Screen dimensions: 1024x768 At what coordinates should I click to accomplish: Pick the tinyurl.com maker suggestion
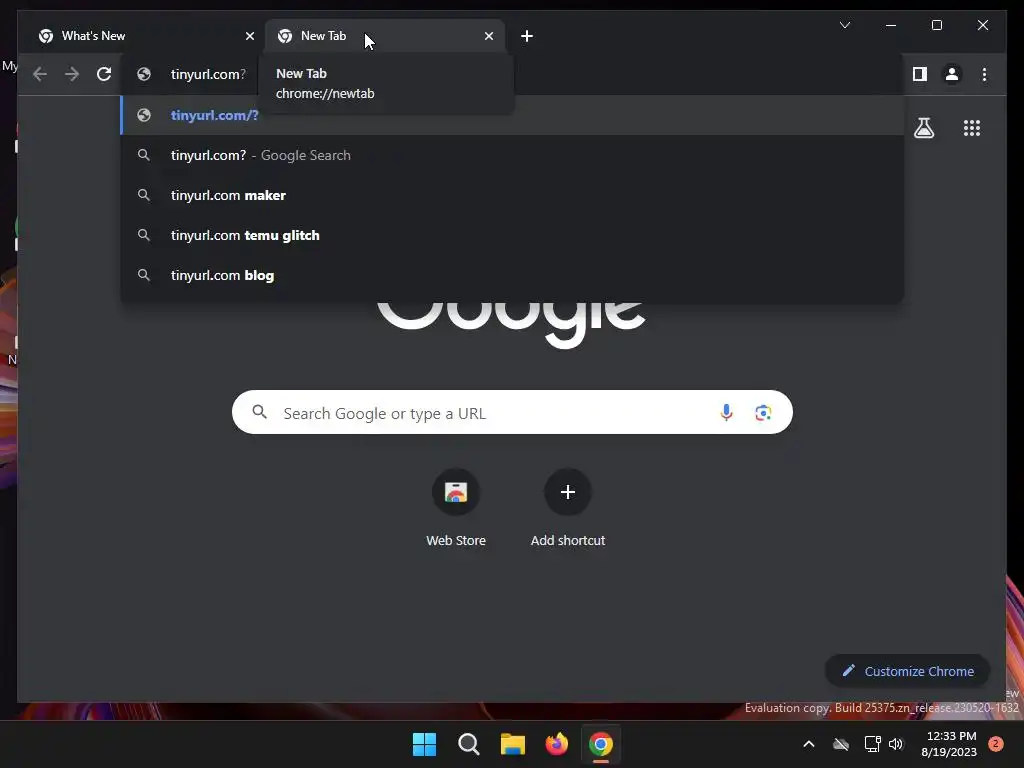[513, 195]
